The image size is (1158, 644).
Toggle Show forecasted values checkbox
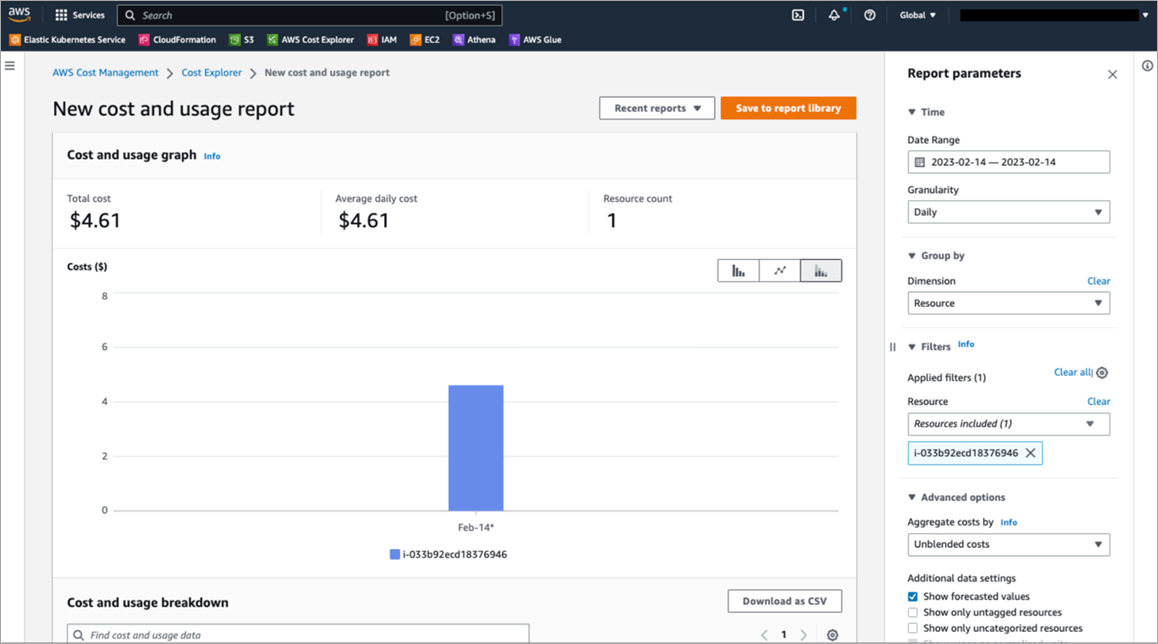(913, 597)
